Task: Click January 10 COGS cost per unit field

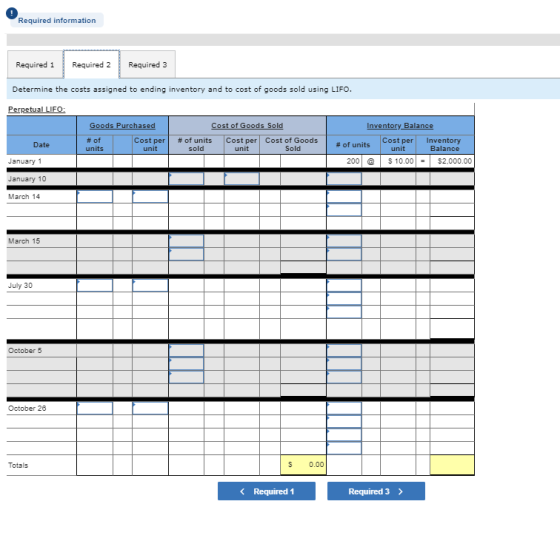Action: click(x=242, y=179)
